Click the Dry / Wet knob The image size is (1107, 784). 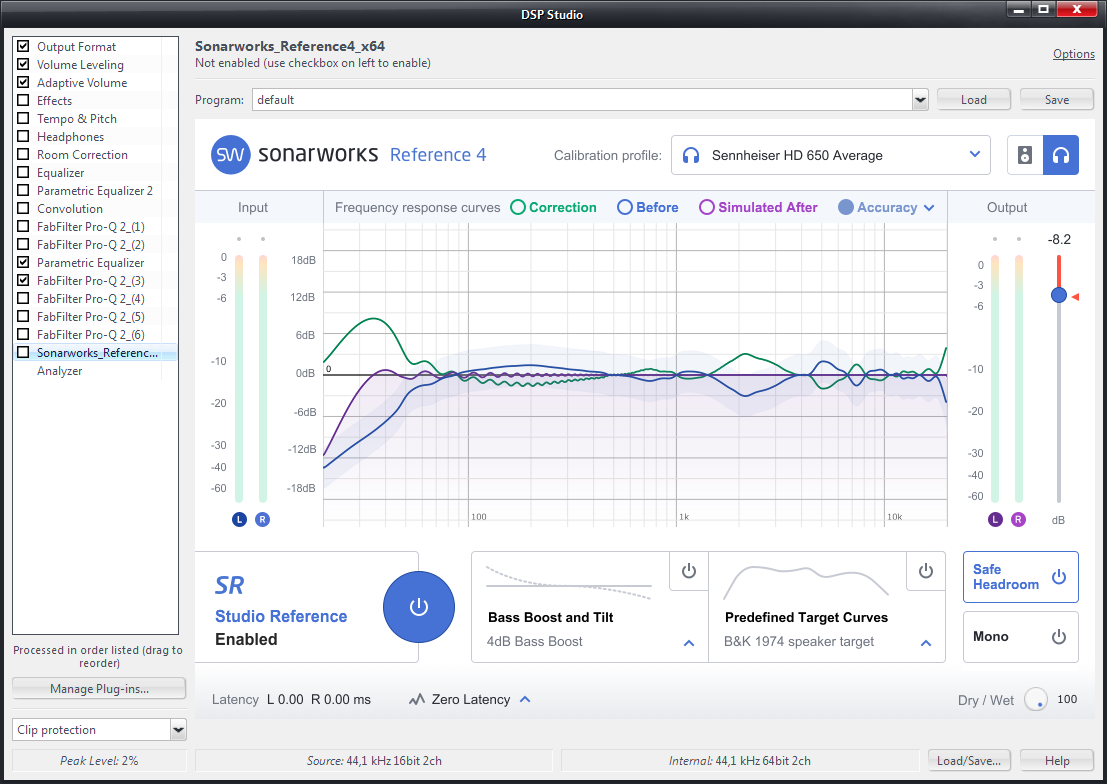click(x=1036, y=699)
